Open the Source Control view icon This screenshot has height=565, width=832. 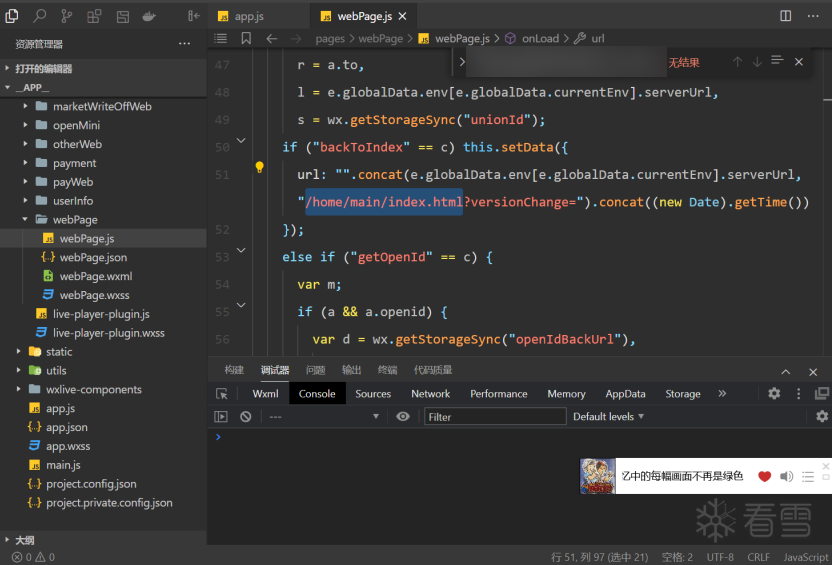[66, 16]
